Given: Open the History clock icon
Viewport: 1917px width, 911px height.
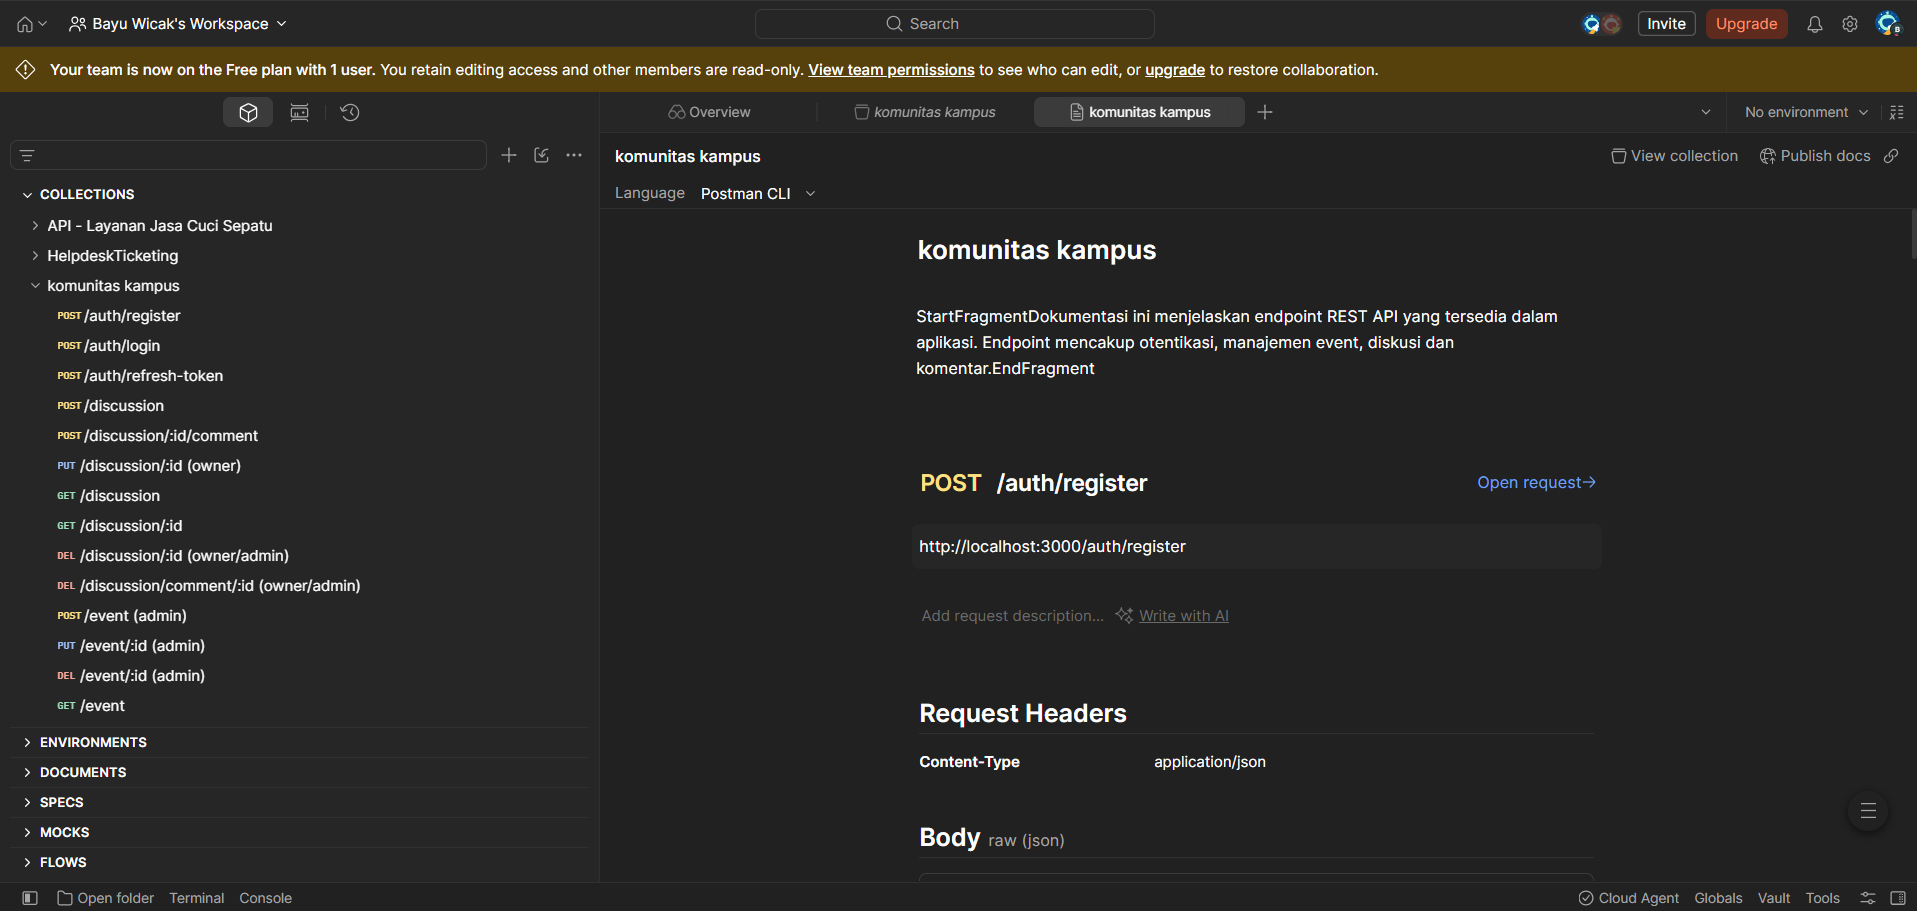Looking at the screenshot, I should [350, 112].
